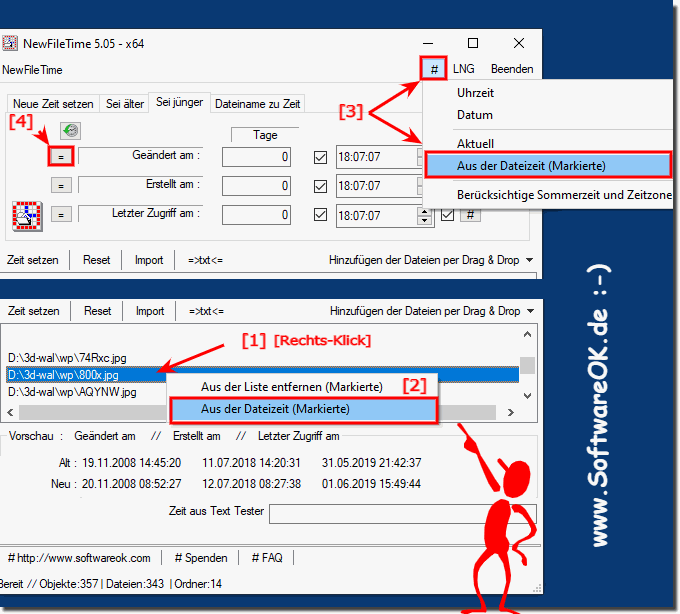Minimize the NewFileTime window

click(428, 43)
